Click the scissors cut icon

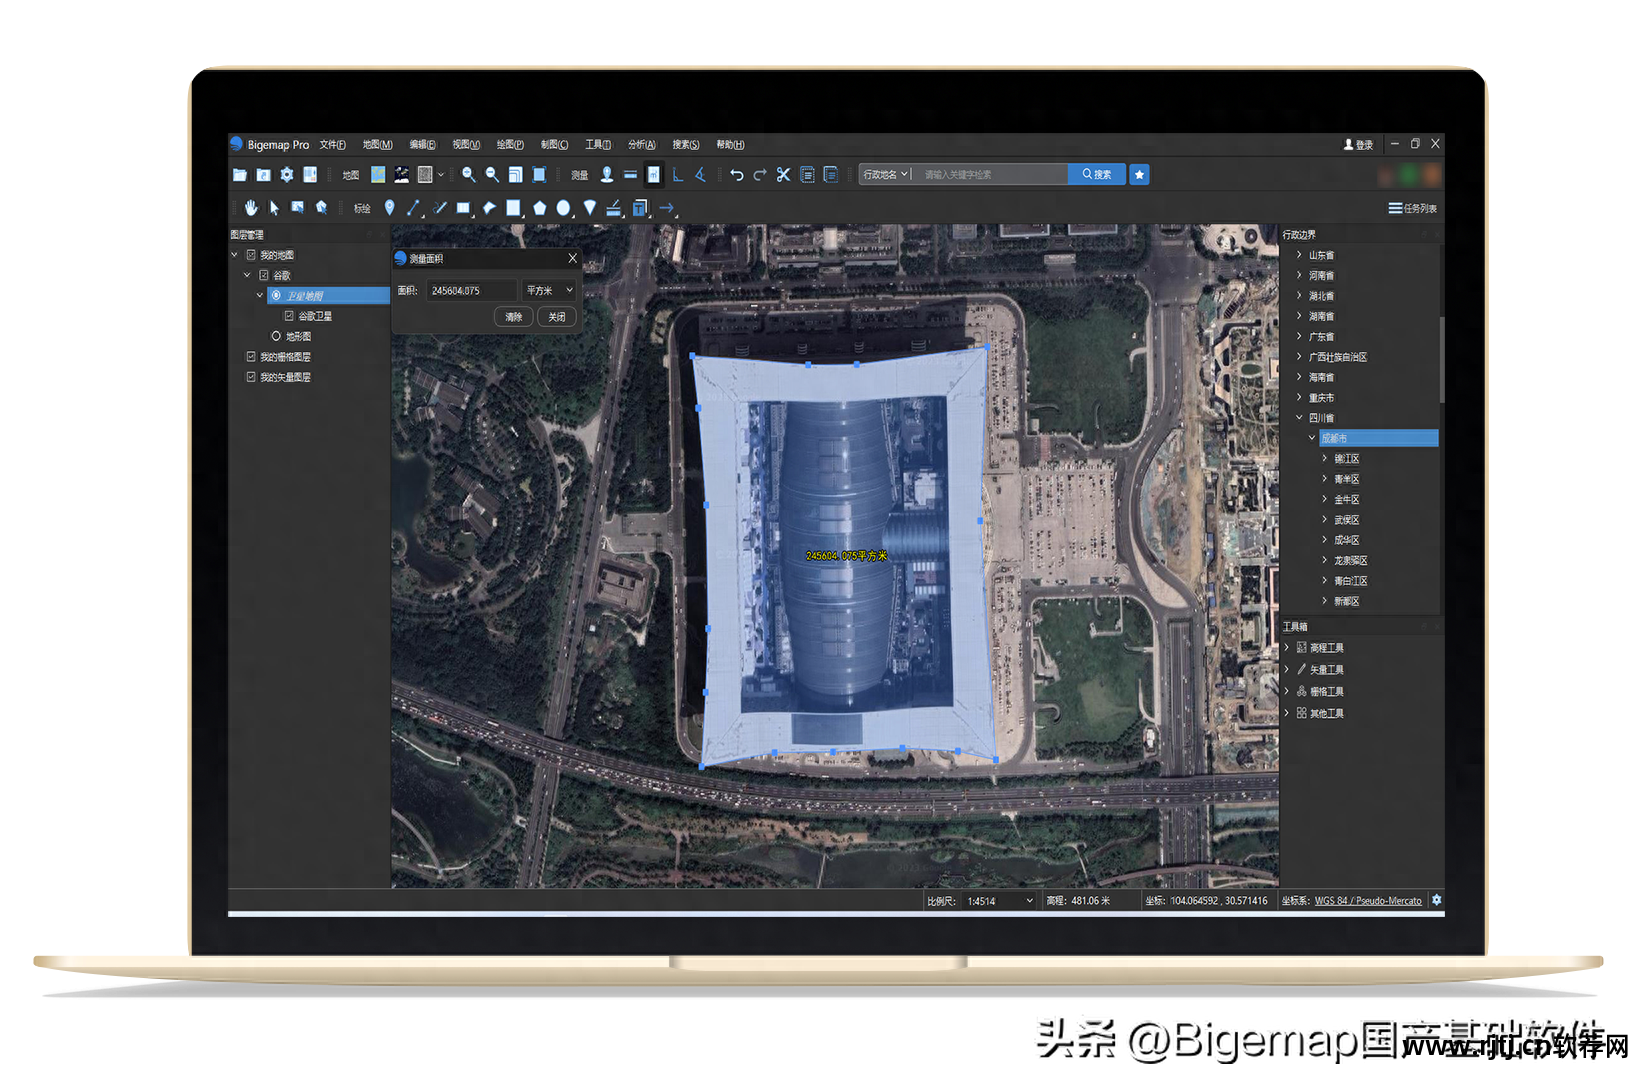click(x=783, y=175)
